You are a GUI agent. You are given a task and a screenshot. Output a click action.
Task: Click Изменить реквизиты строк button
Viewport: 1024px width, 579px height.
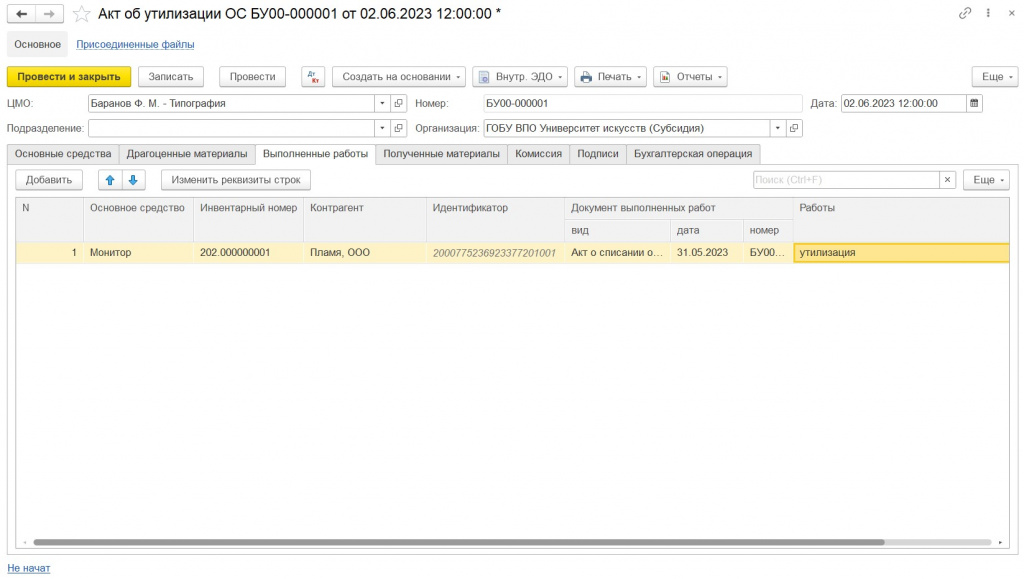[236, 180]
